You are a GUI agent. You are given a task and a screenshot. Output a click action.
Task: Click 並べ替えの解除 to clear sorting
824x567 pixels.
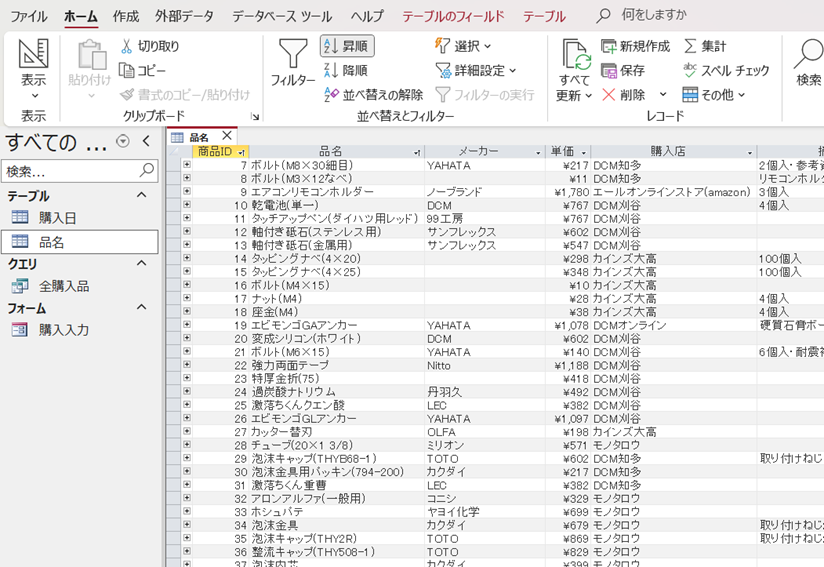coord(375,95)
